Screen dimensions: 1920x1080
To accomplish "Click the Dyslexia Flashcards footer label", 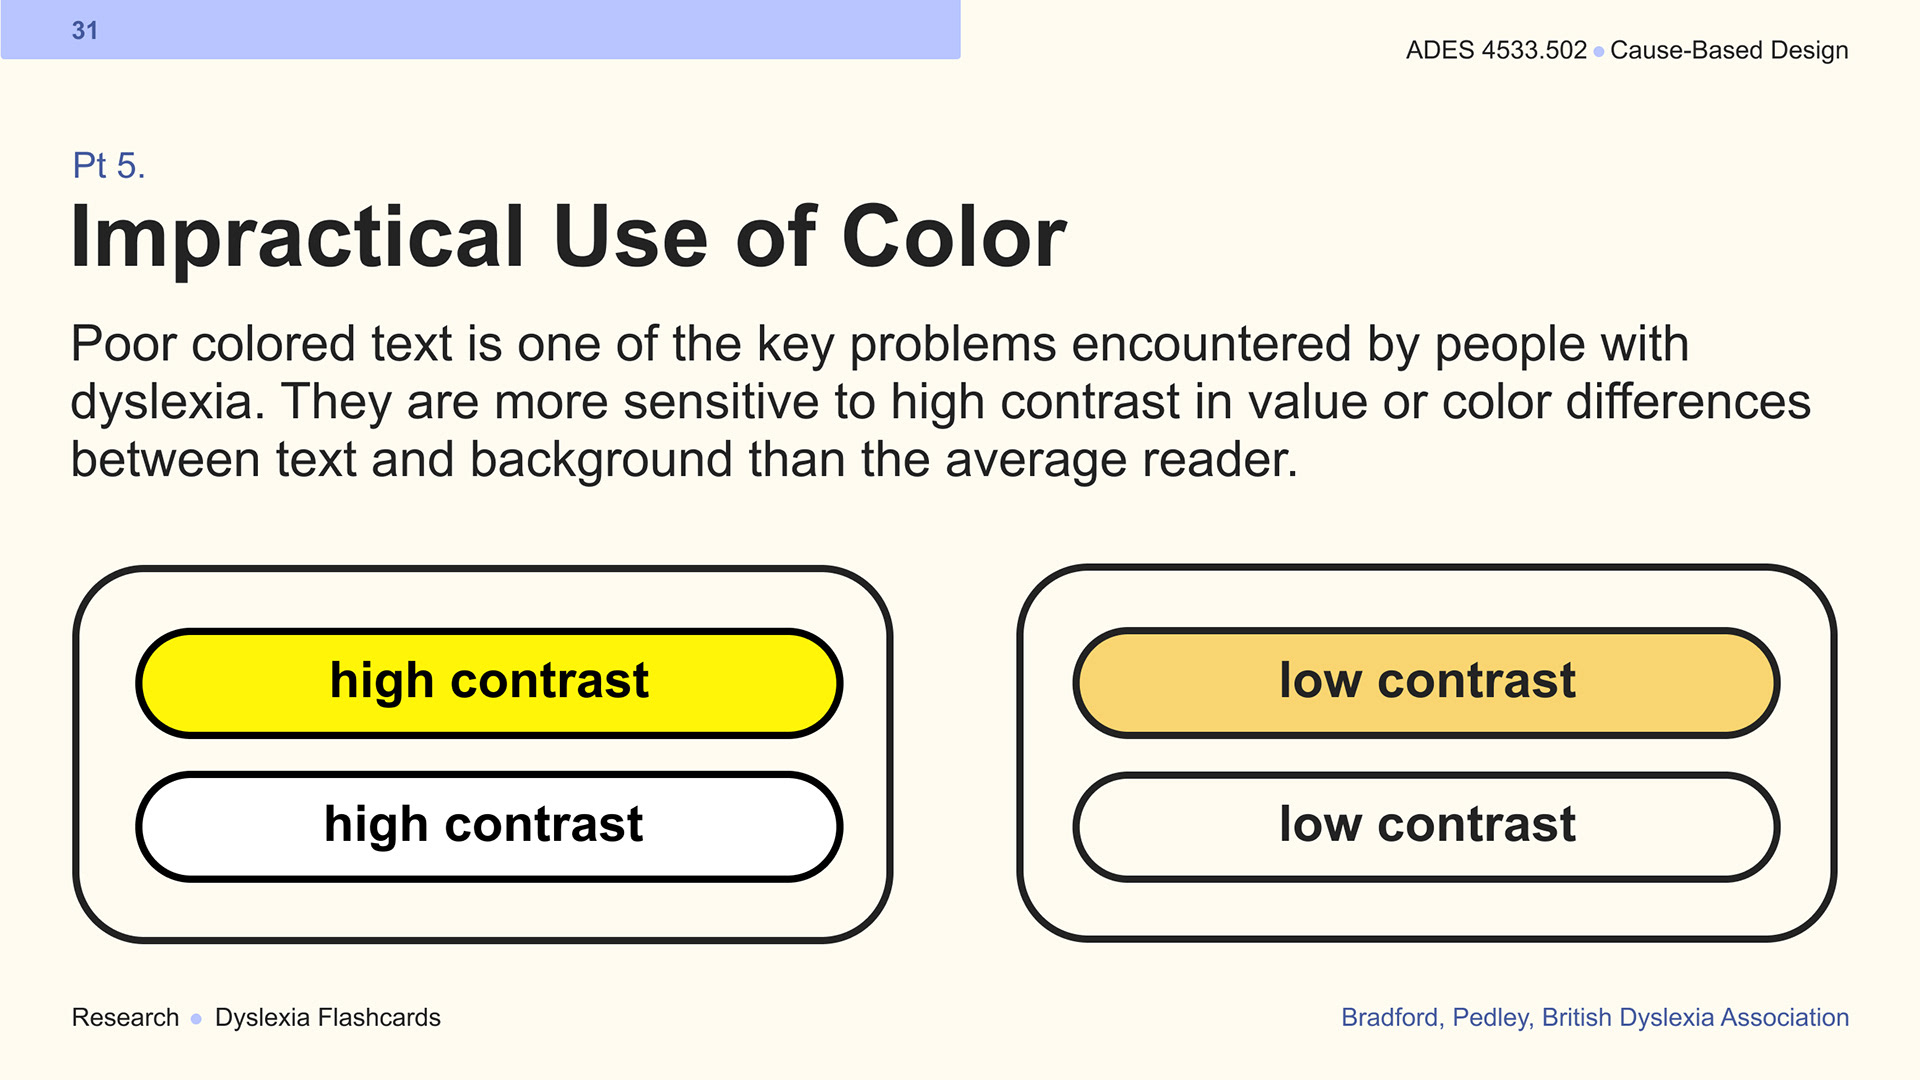I will [328, 1017].
